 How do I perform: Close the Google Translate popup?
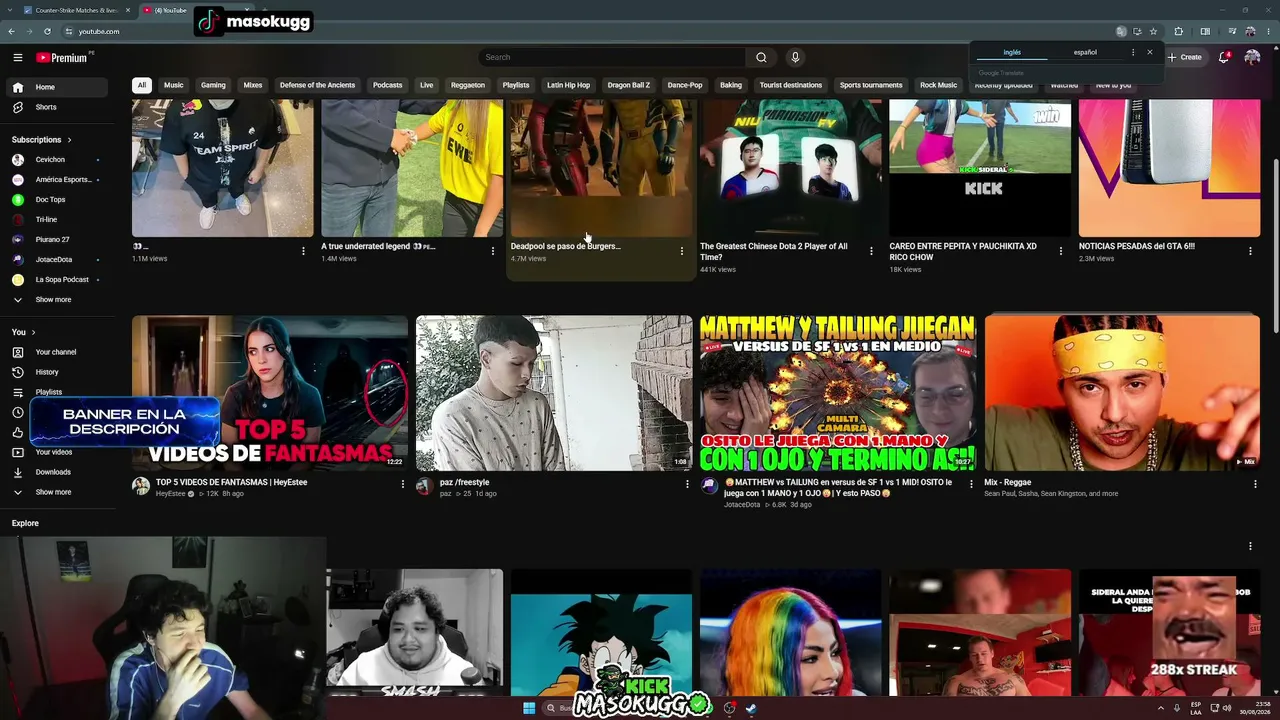click(1149, 52)
